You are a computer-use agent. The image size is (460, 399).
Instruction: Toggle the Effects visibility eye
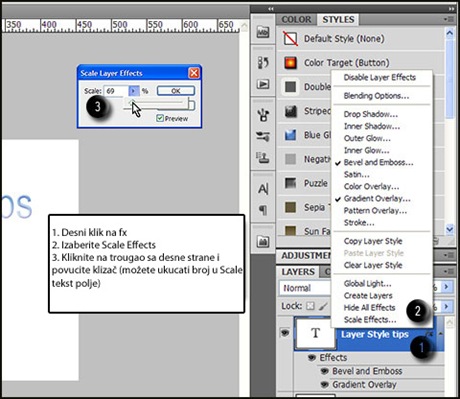coord(312,357)
